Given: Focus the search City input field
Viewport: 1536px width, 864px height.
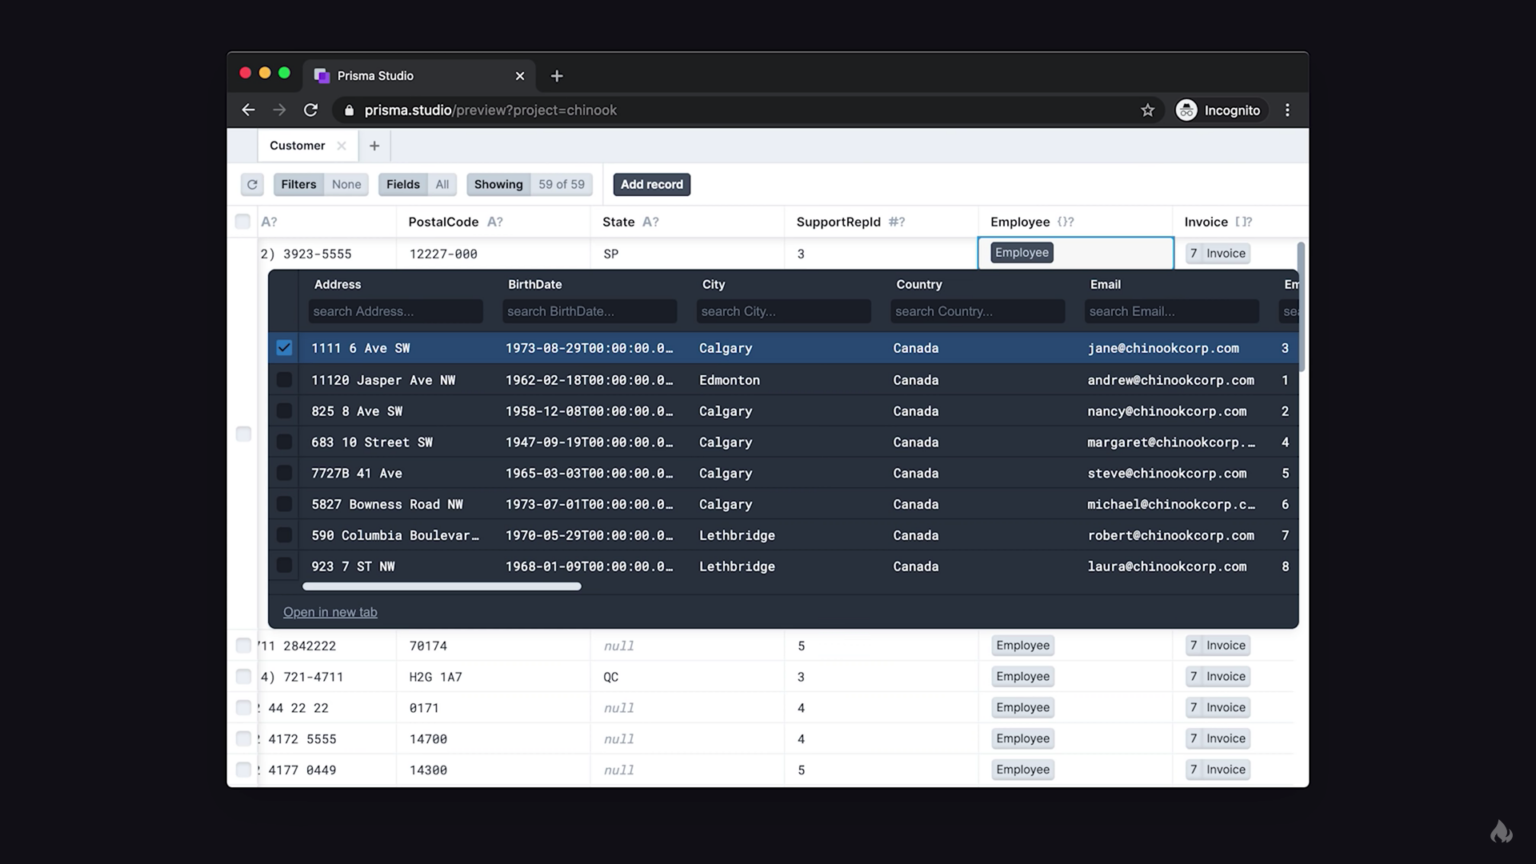Looking at the screenshot, I should pyautogui.click(x=783, y=311).
